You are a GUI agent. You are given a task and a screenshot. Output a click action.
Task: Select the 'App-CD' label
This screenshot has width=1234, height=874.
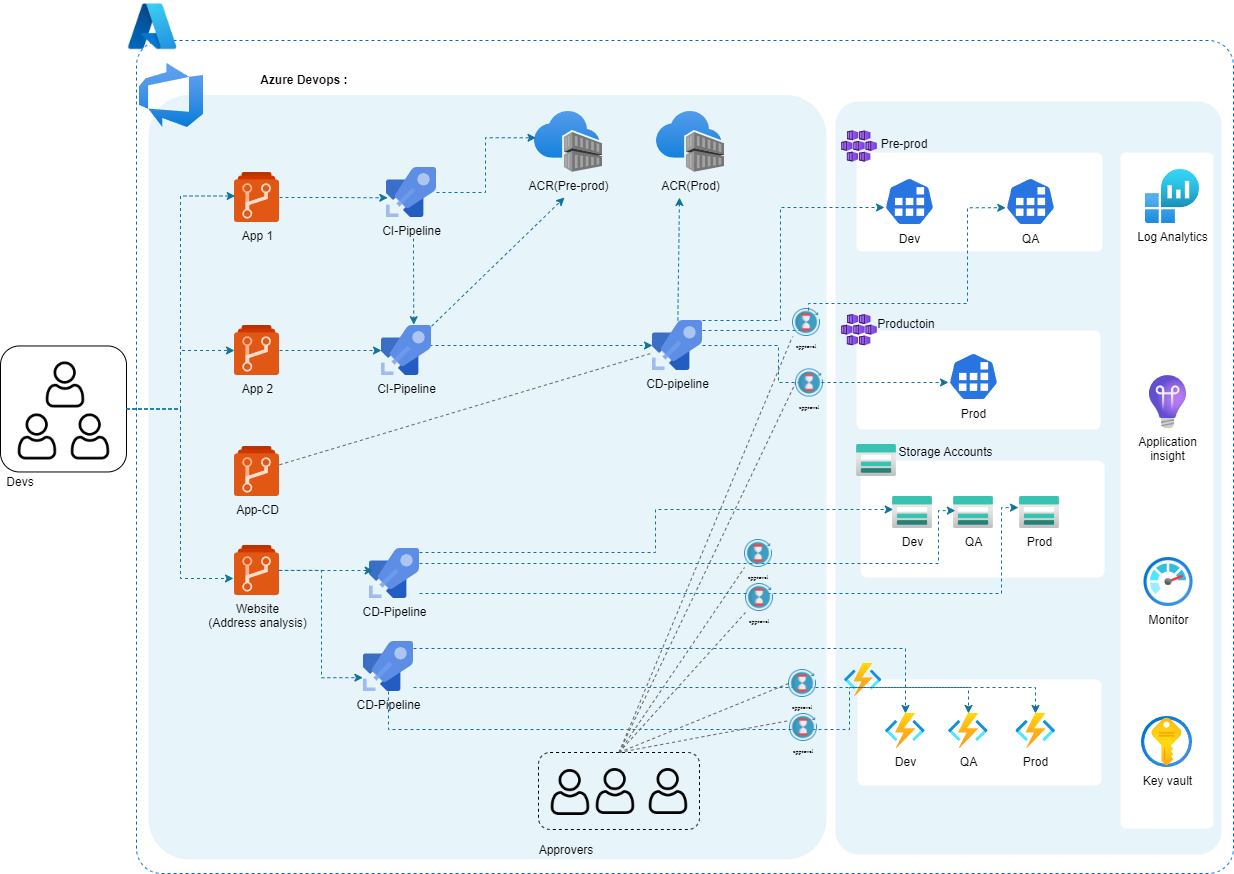257,510
